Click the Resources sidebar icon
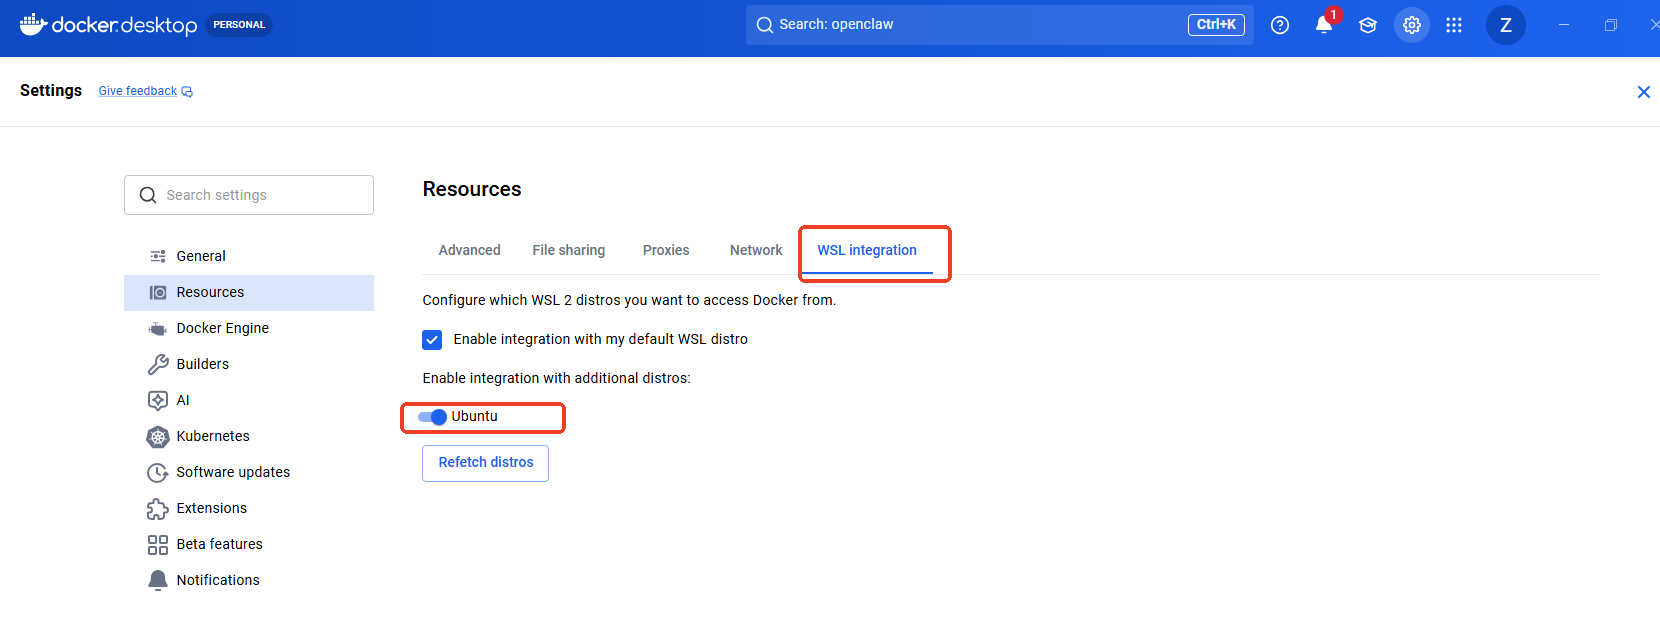The image size is (1660, 623). [x=158, y=292]
